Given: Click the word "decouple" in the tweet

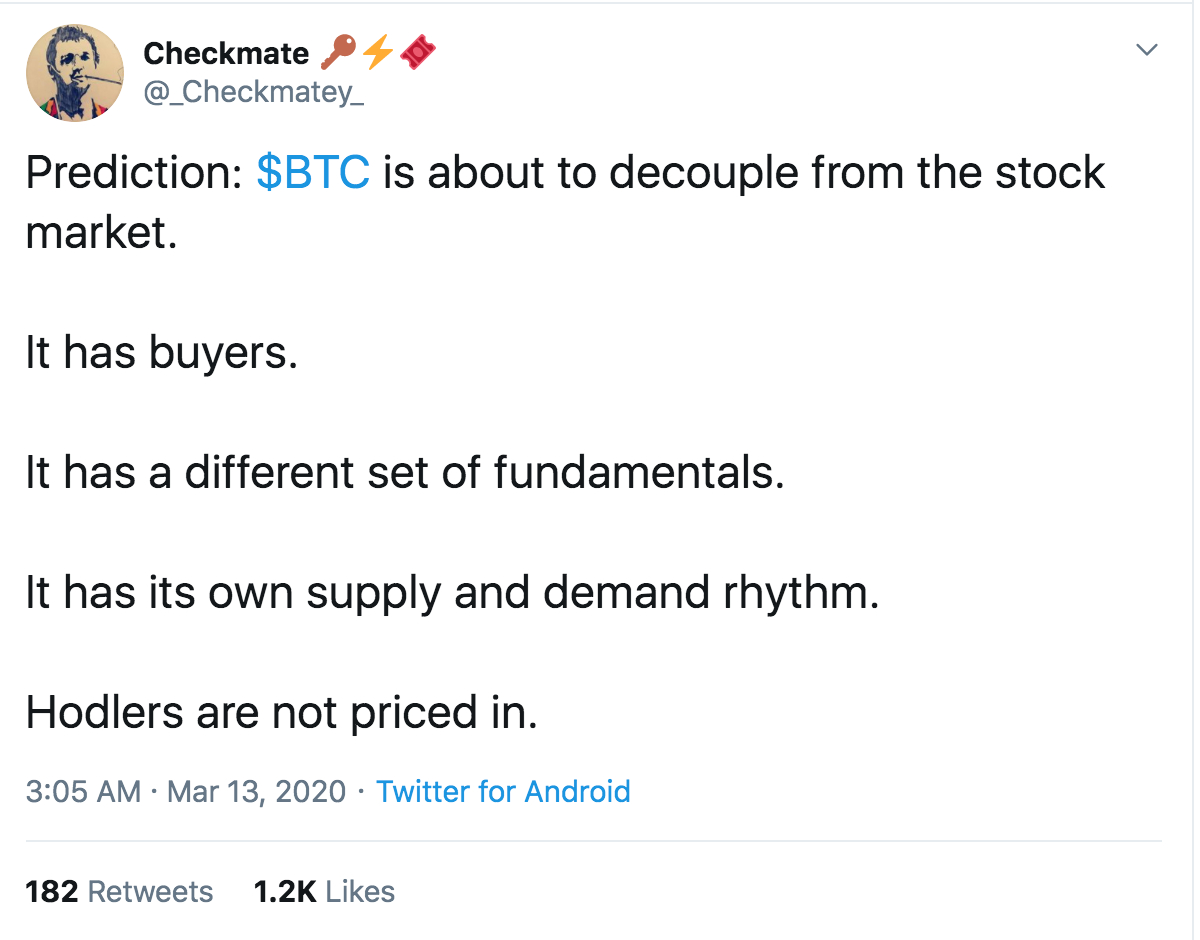Looking at the screenshot, I should click(704, 172).
